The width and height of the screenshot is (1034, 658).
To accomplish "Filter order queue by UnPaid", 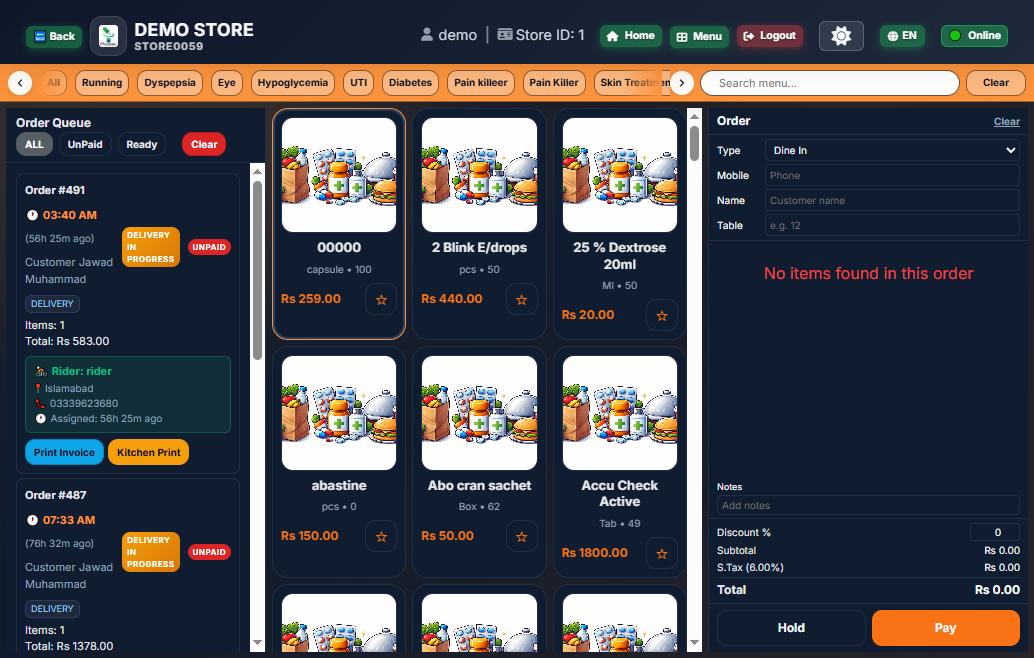I will pos(85,144).
